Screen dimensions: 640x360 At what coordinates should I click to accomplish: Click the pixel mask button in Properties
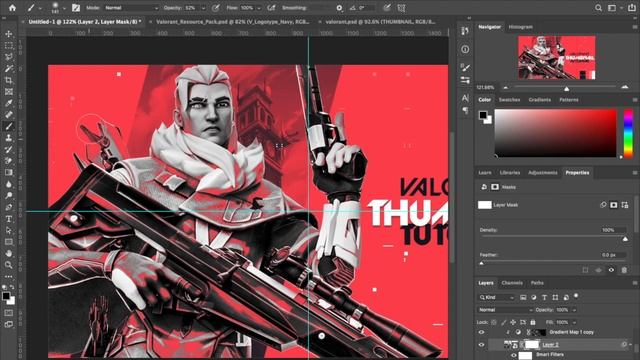click(613, 205)
